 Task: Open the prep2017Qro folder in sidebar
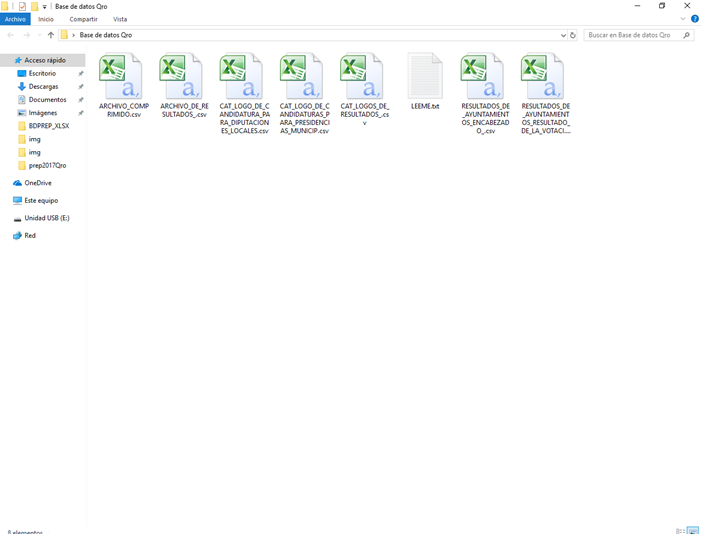pyautogui.click(x=46, y=165)
